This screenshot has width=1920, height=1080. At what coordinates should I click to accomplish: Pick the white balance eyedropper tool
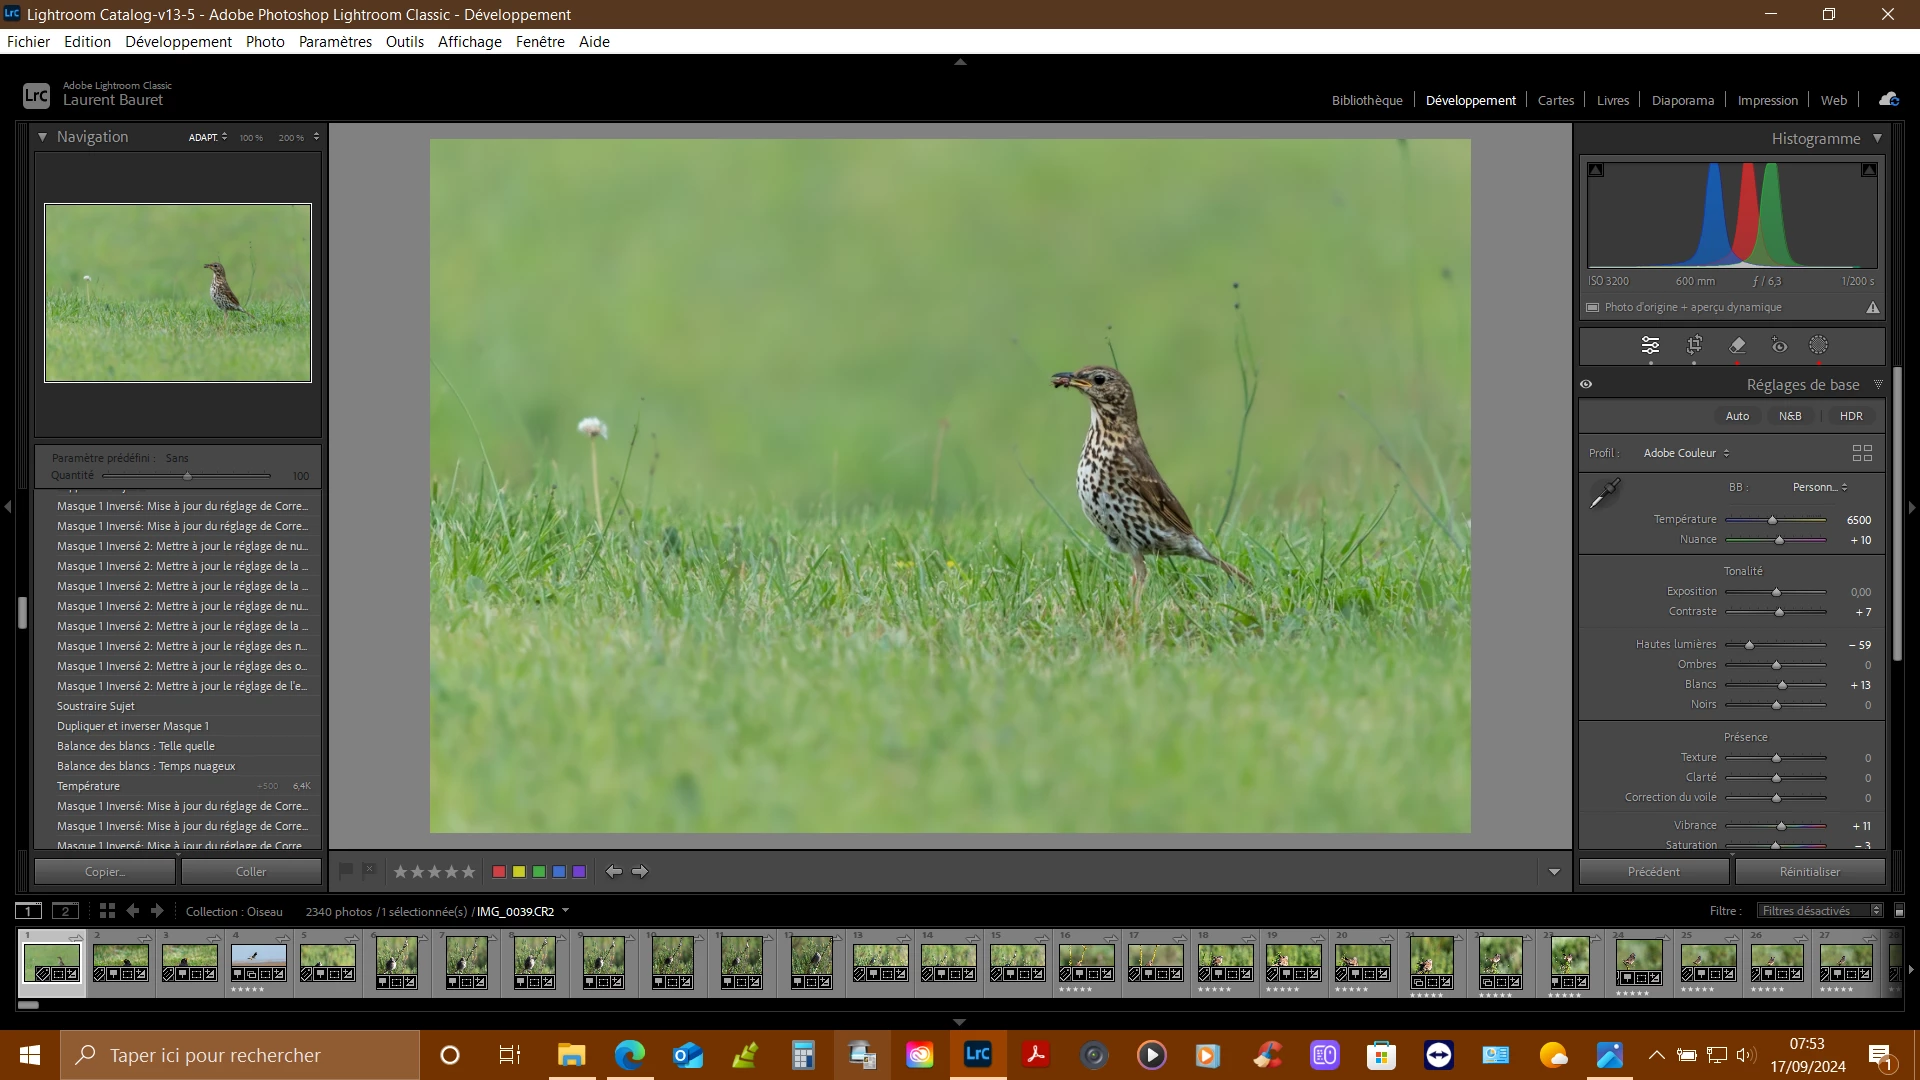coord(1605,493)
